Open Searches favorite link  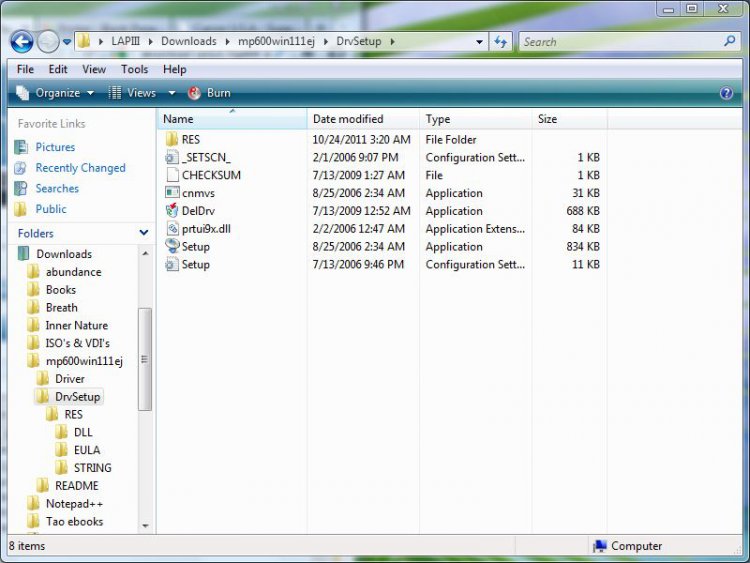tap(57, 188)
